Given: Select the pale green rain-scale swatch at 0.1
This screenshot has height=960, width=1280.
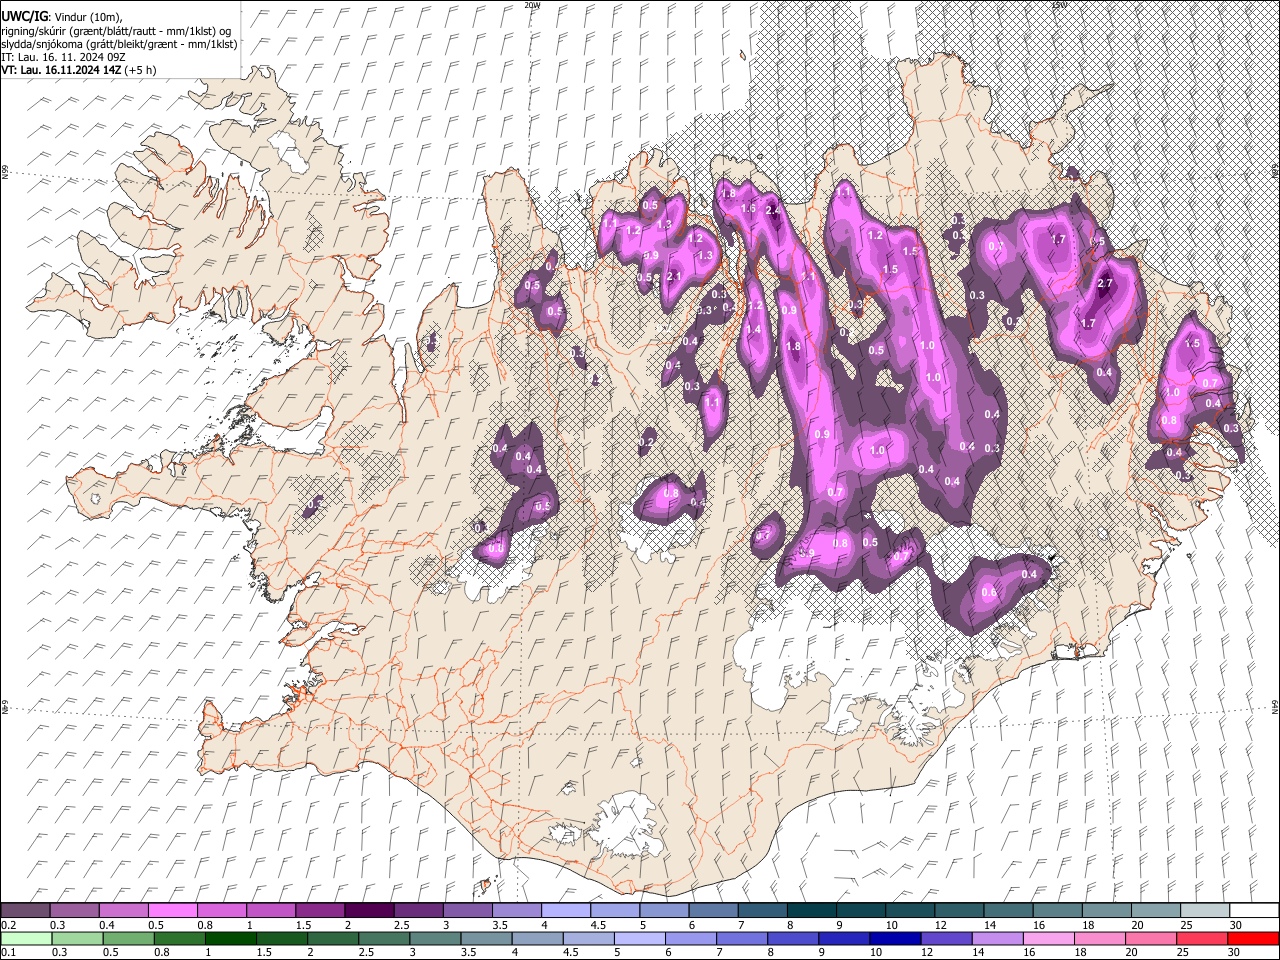Looking at the screenshot, I should click(25, 938).
